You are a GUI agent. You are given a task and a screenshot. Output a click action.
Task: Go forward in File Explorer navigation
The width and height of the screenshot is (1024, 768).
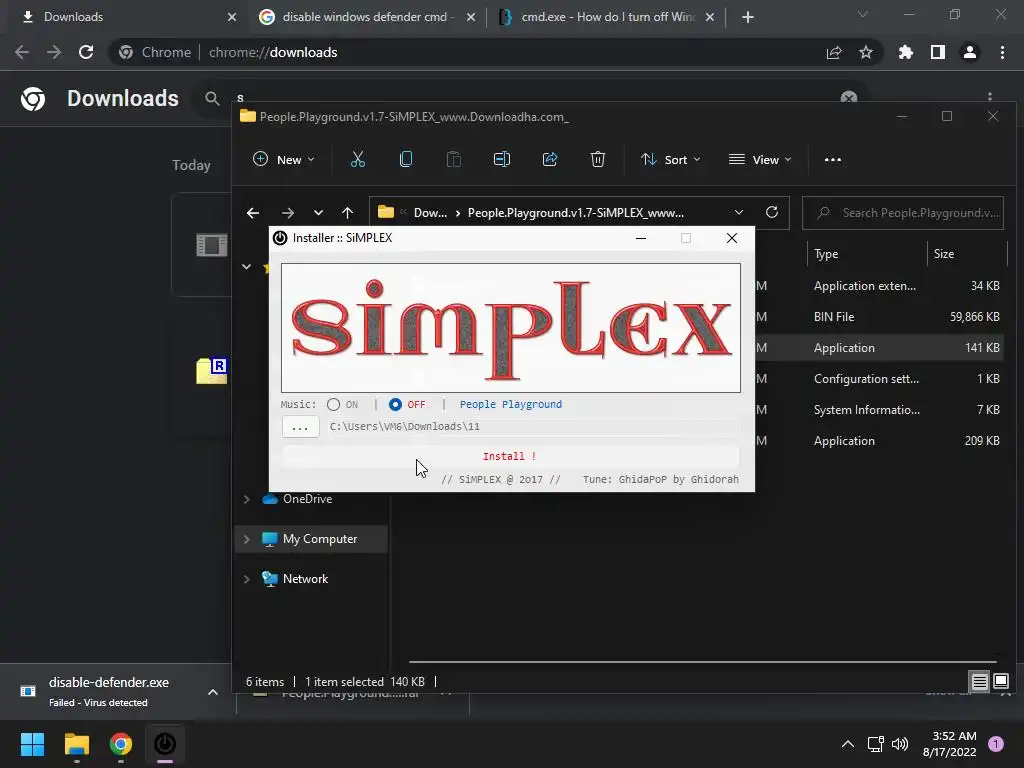click(287, 213)
